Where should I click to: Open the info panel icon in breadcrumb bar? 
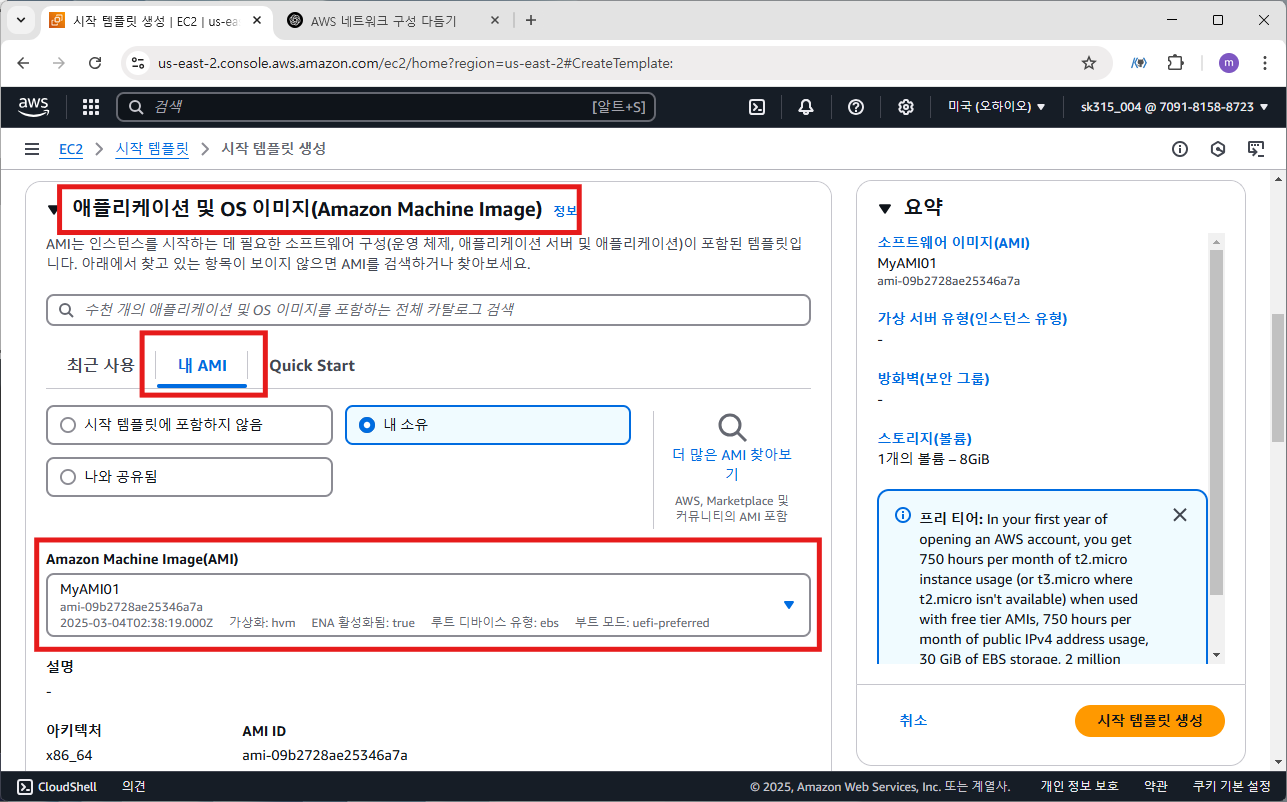(x=1180, y=149)
